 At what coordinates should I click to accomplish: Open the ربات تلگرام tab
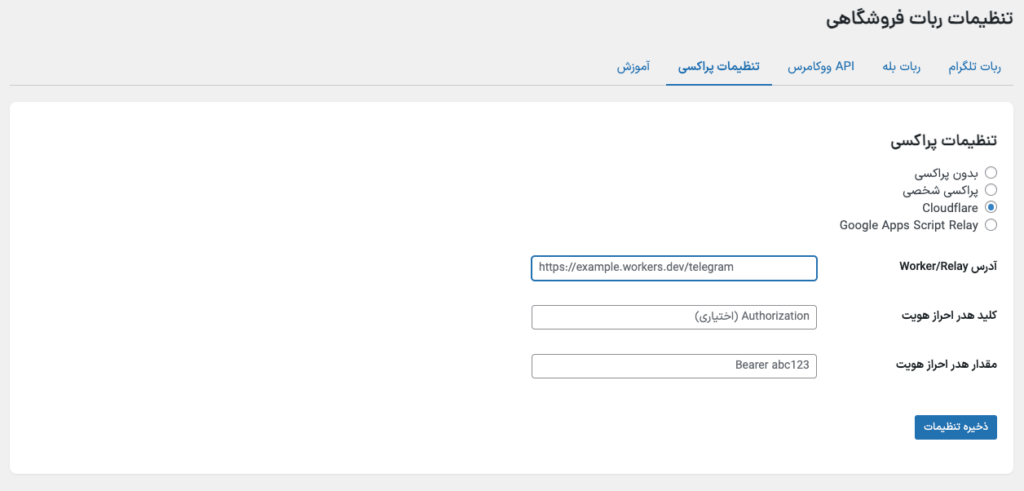pos(974,66)
